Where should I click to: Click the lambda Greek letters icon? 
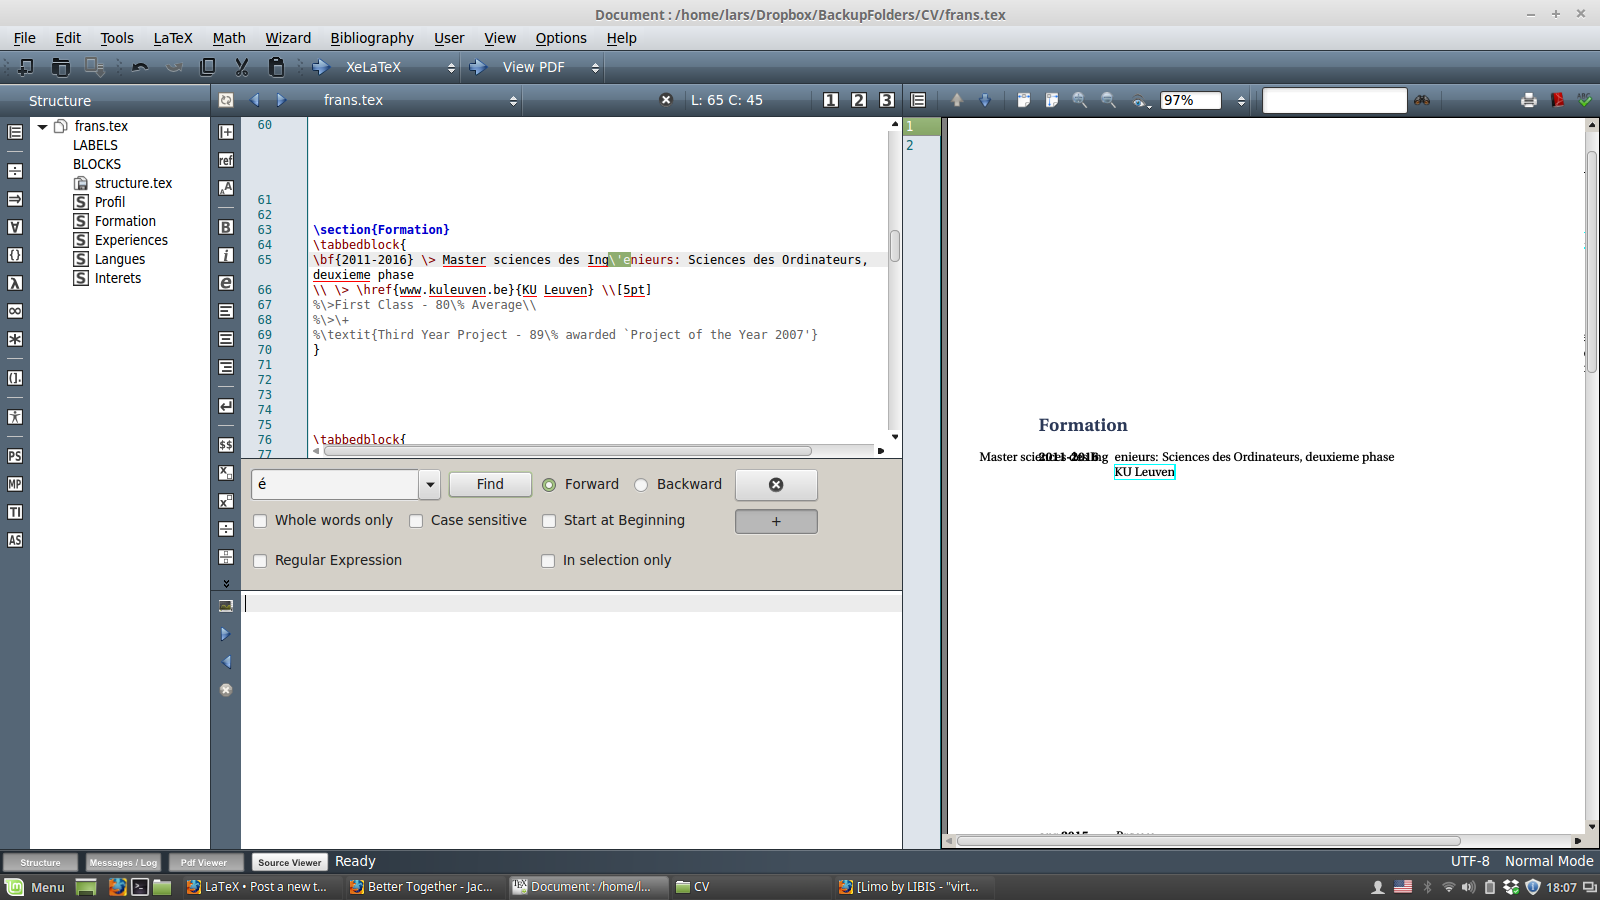[x=15, y=283]
